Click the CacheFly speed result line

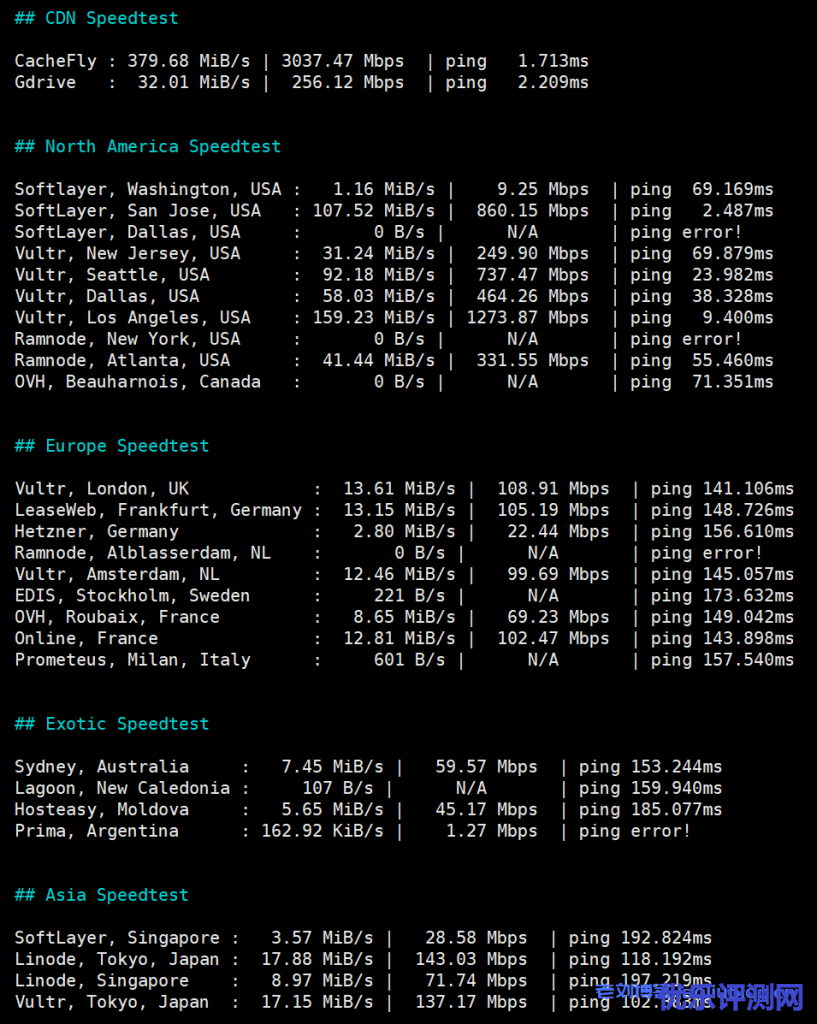coord(300,61)
